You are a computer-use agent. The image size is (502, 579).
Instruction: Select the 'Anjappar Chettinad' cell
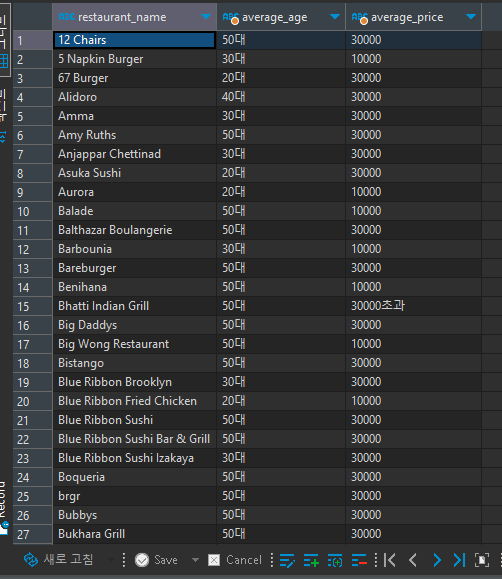click(x=134, y=154)
